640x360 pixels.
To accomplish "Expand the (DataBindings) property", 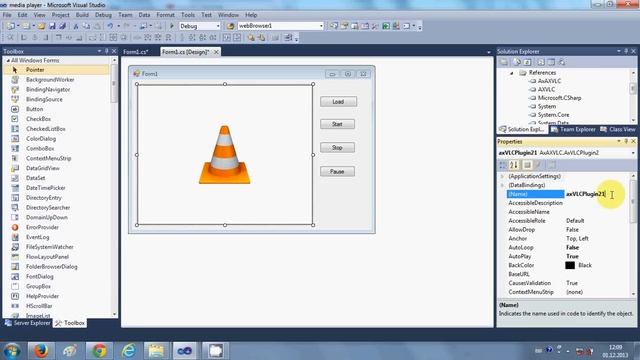I will [x=502, y=185].
